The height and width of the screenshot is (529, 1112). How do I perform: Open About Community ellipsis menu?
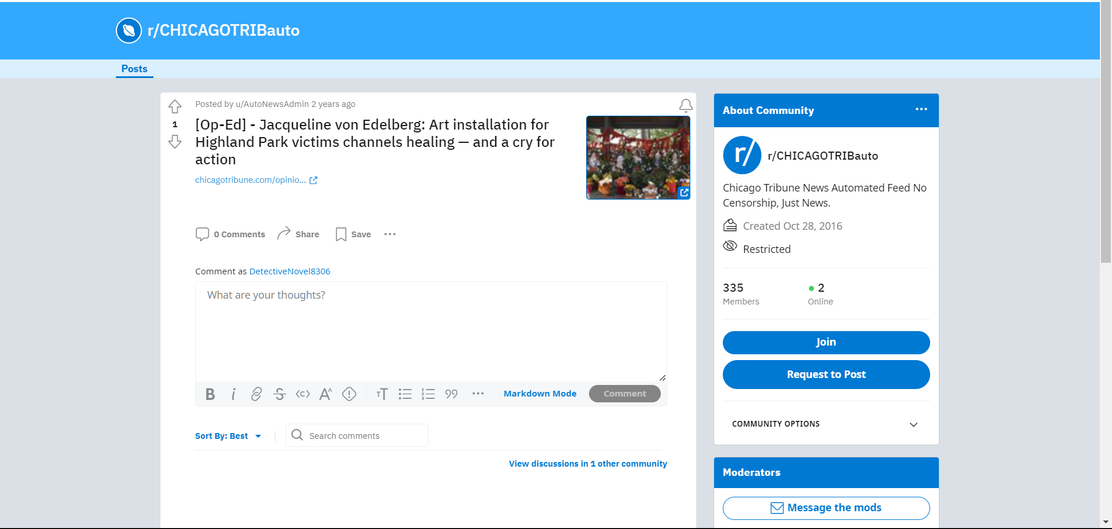pos(921,109)
